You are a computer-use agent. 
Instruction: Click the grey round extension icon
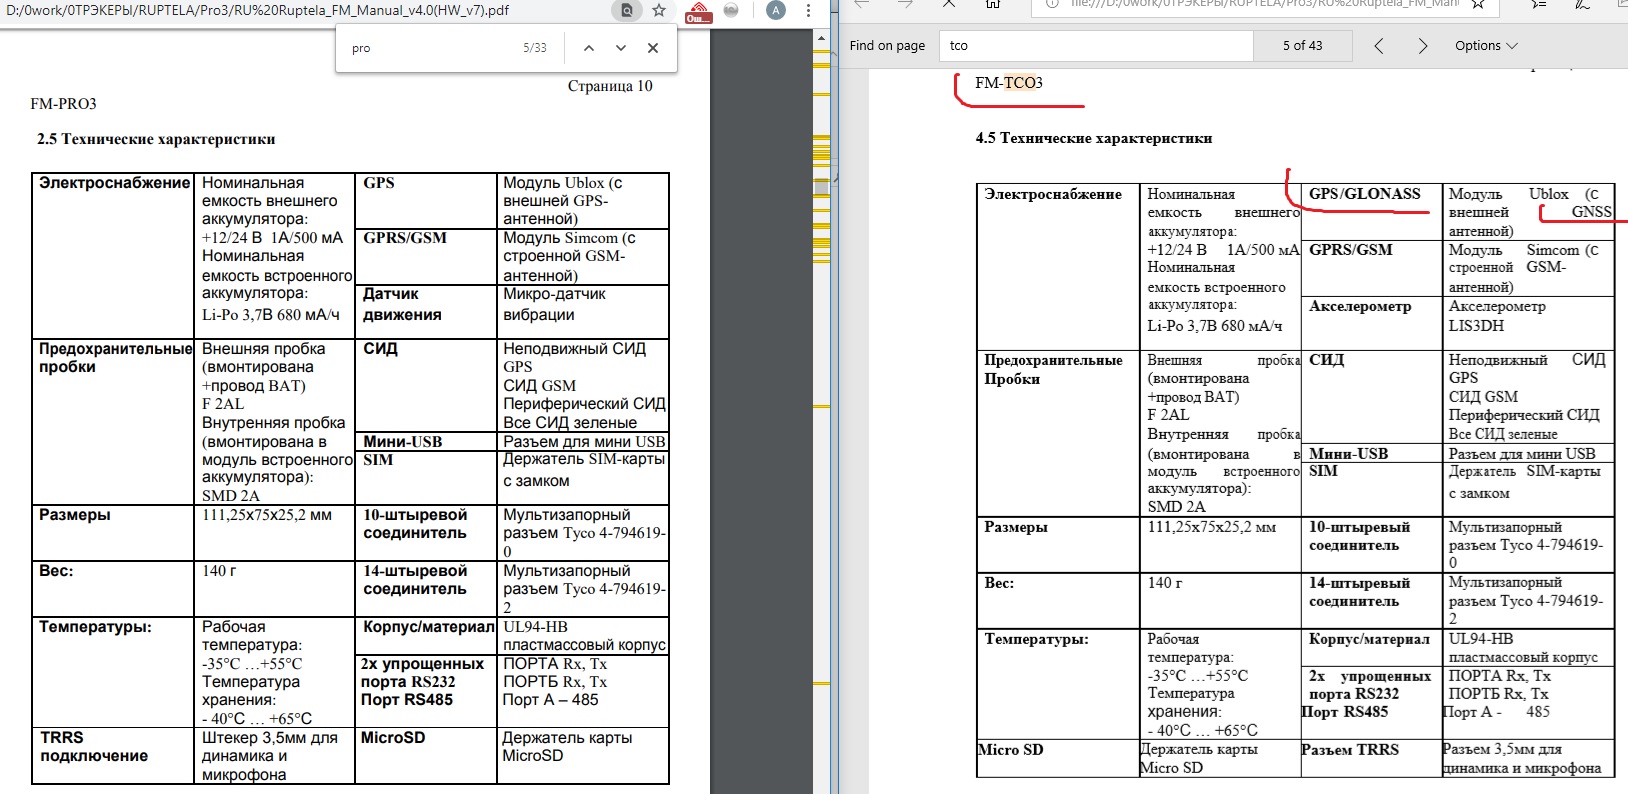[731, 10]
